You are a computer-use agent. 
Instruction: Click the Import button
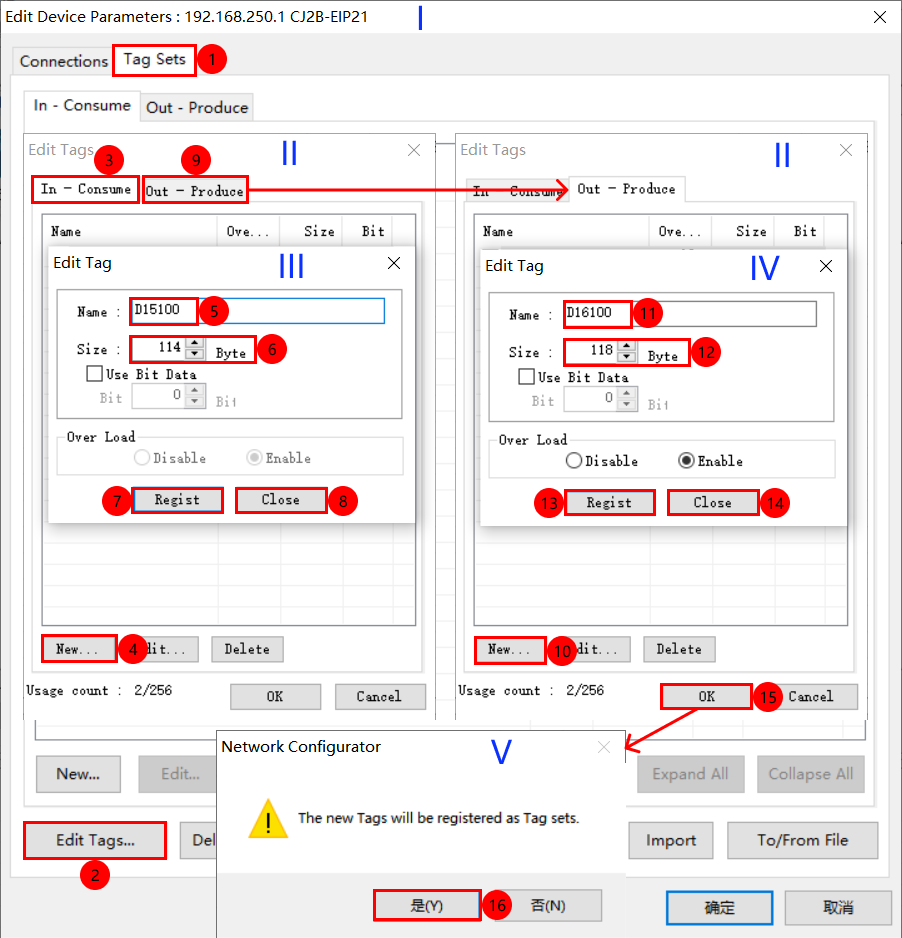[670, 841]
